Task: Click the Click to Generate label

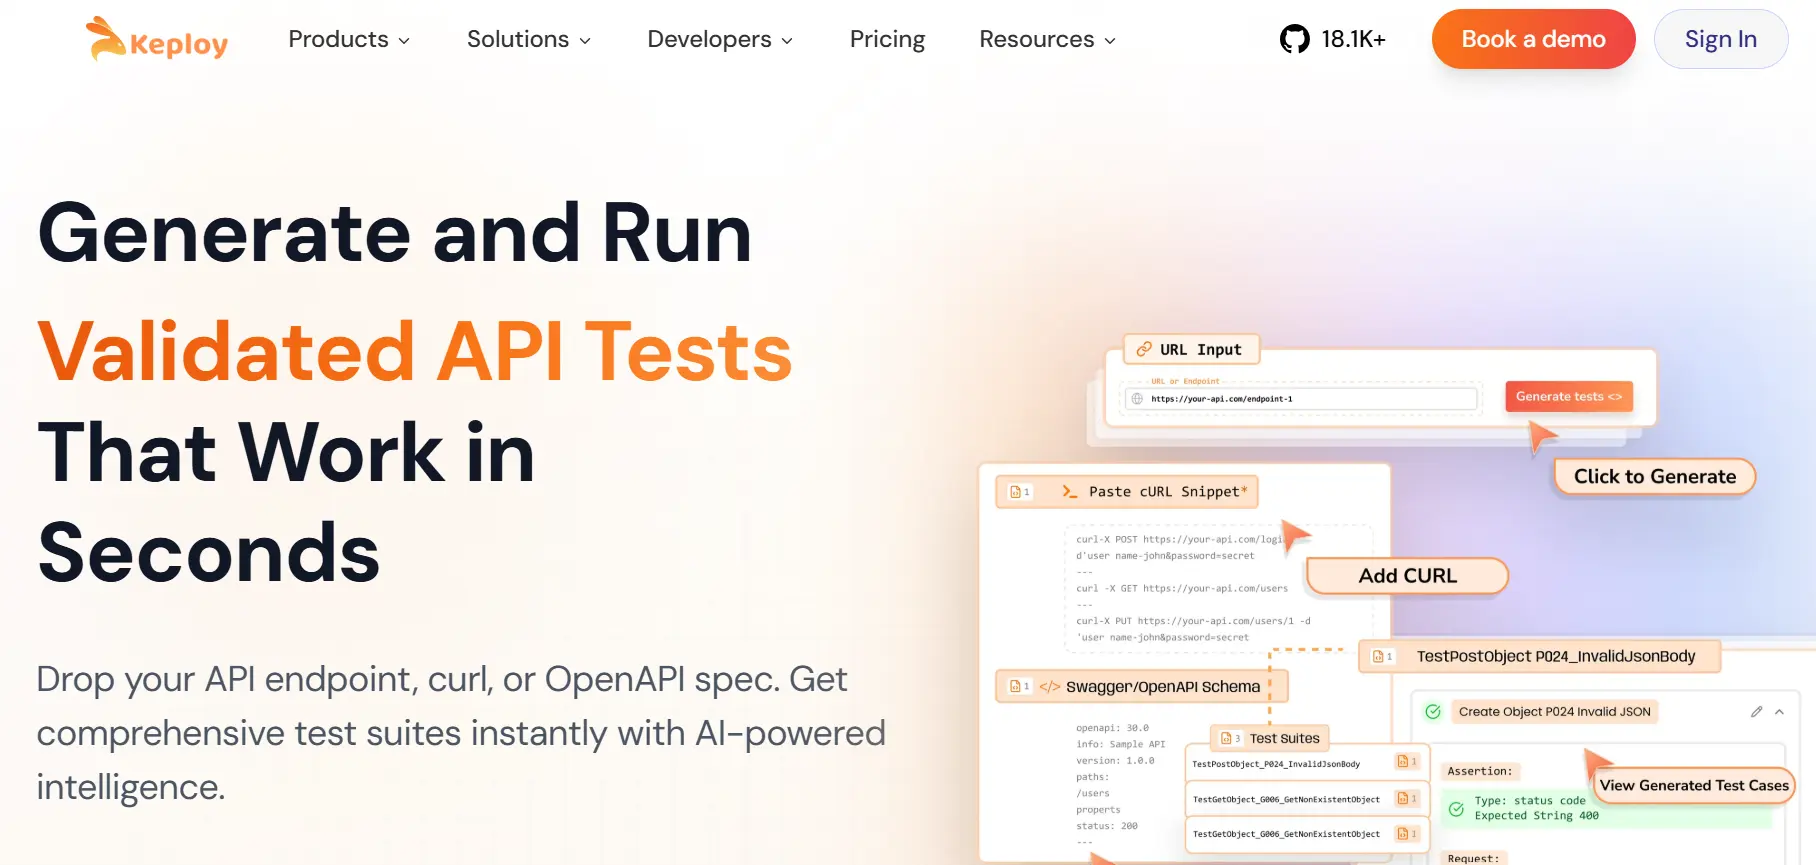Action: coord(1655,476)
